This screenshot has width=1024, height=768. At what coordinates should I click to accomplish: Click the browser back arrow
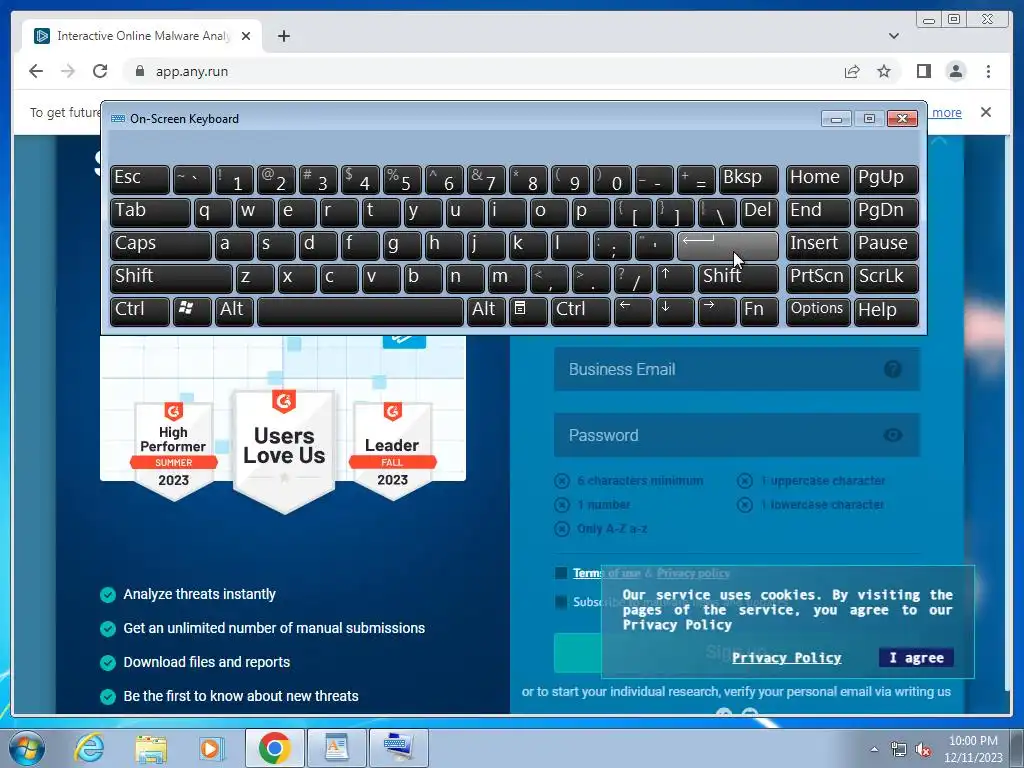pyautogui.click(x=36, y=71)
